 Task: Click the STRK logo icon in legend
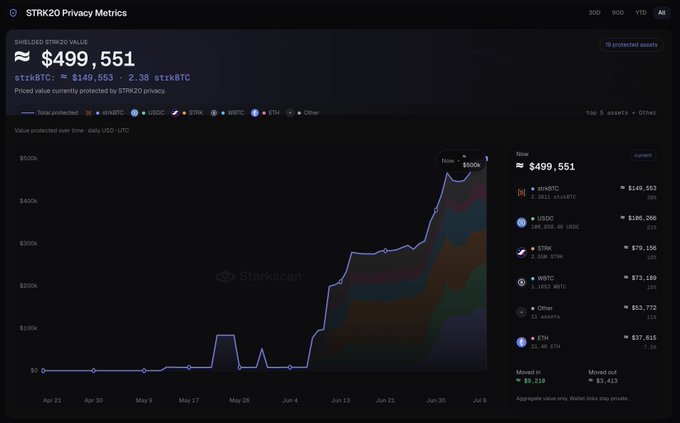(x=175, y=113)
